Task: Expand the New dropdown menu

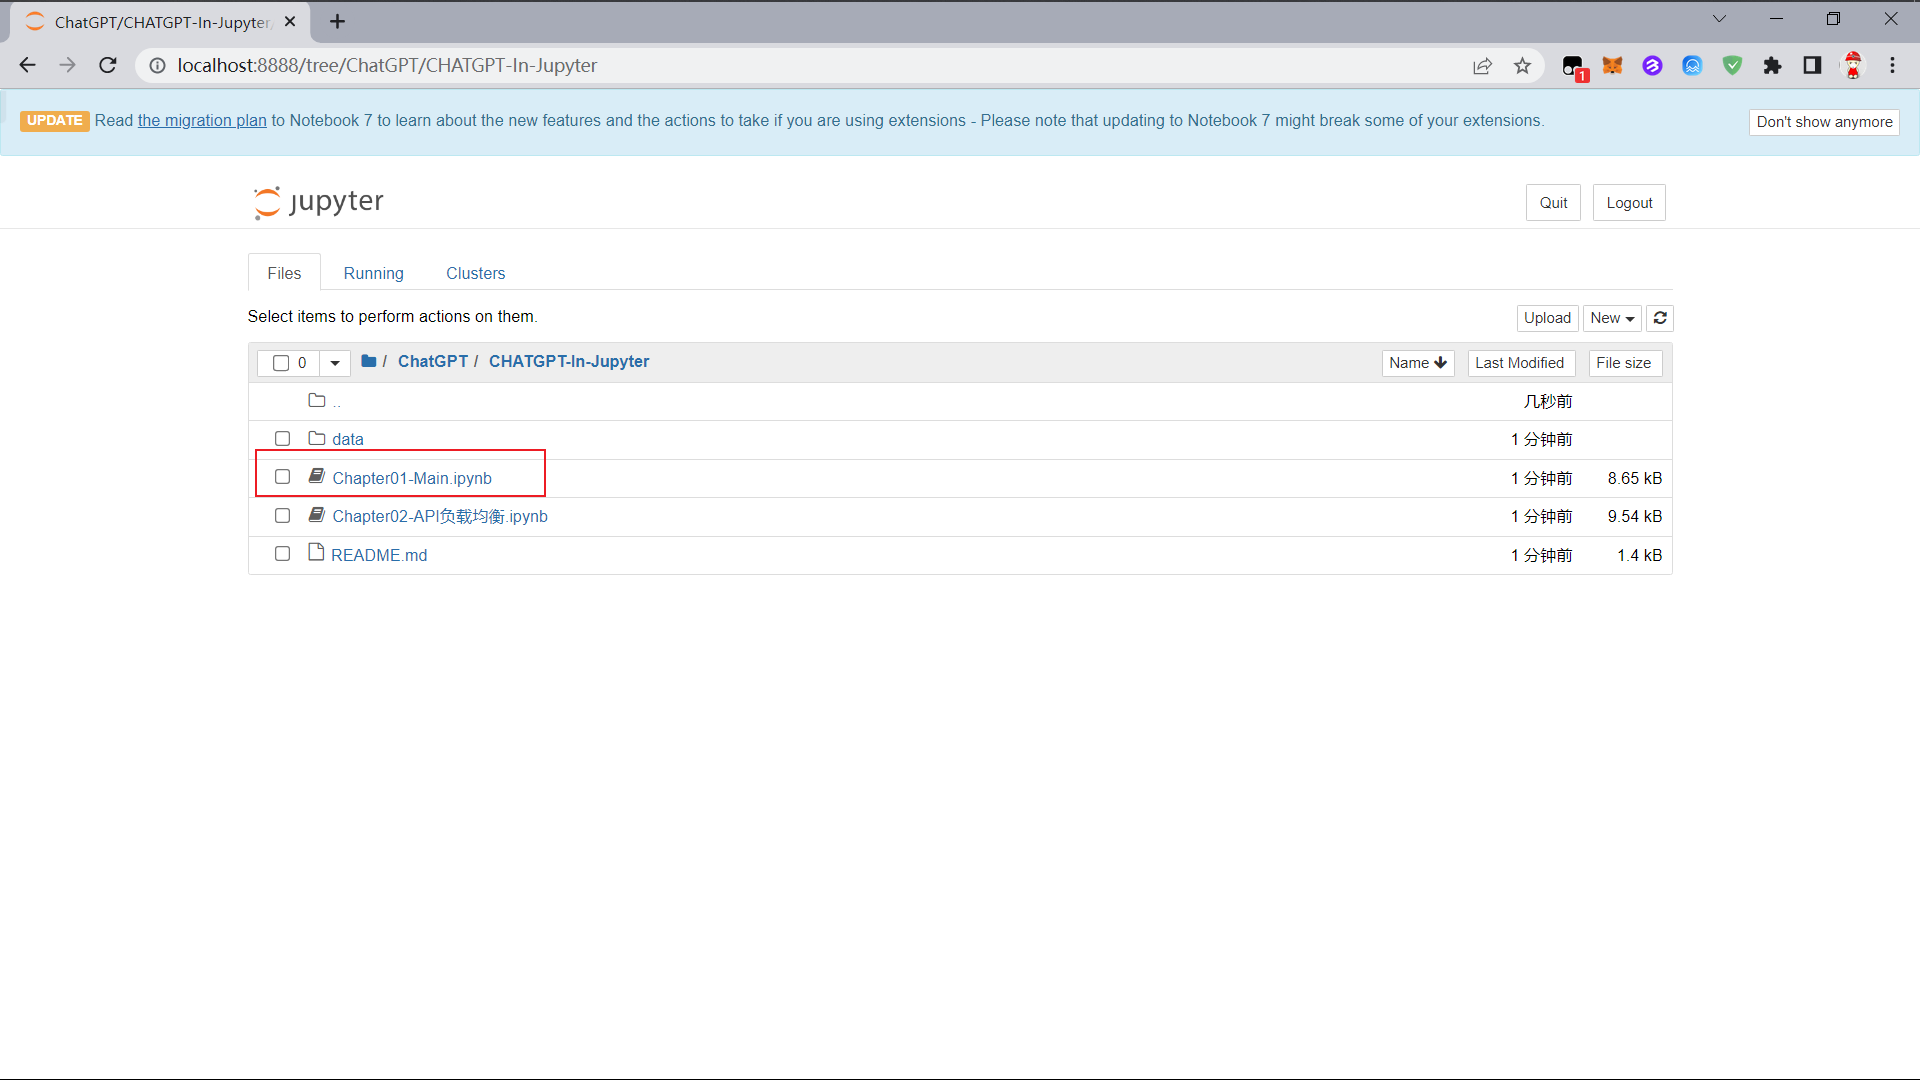Action: pyautogui.click(x=1612, y=318)
